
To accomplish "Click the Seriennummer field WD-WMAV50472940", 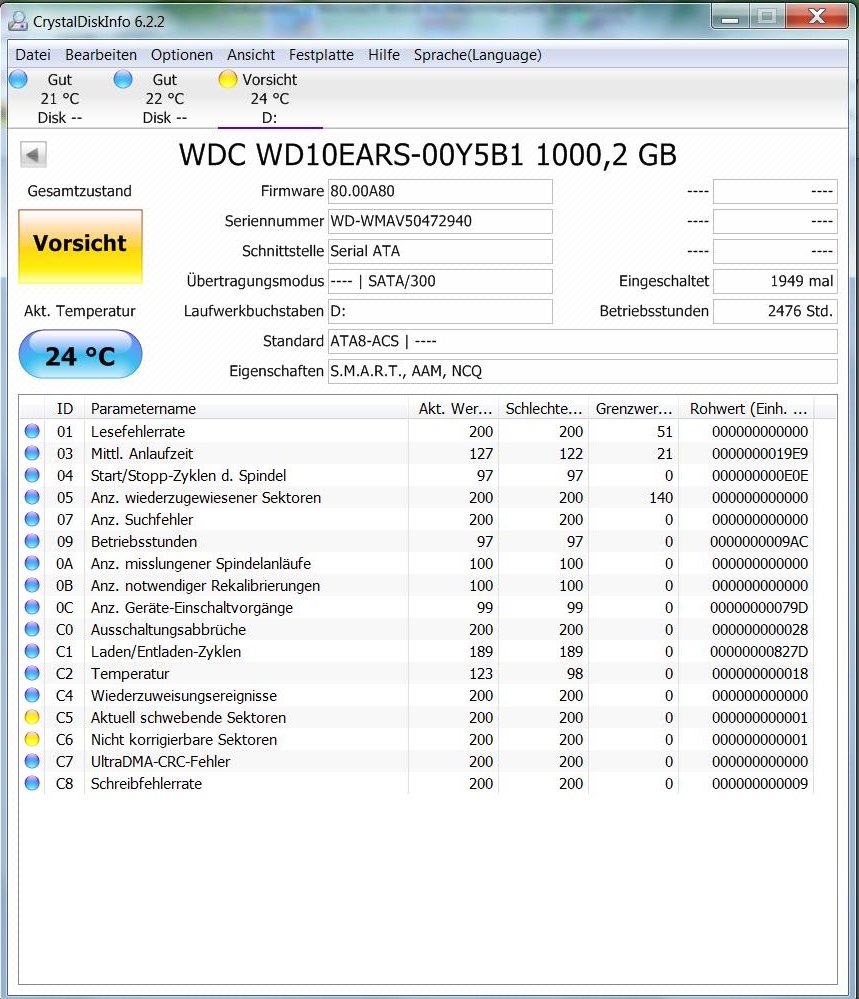I will [x=440, y=221].
